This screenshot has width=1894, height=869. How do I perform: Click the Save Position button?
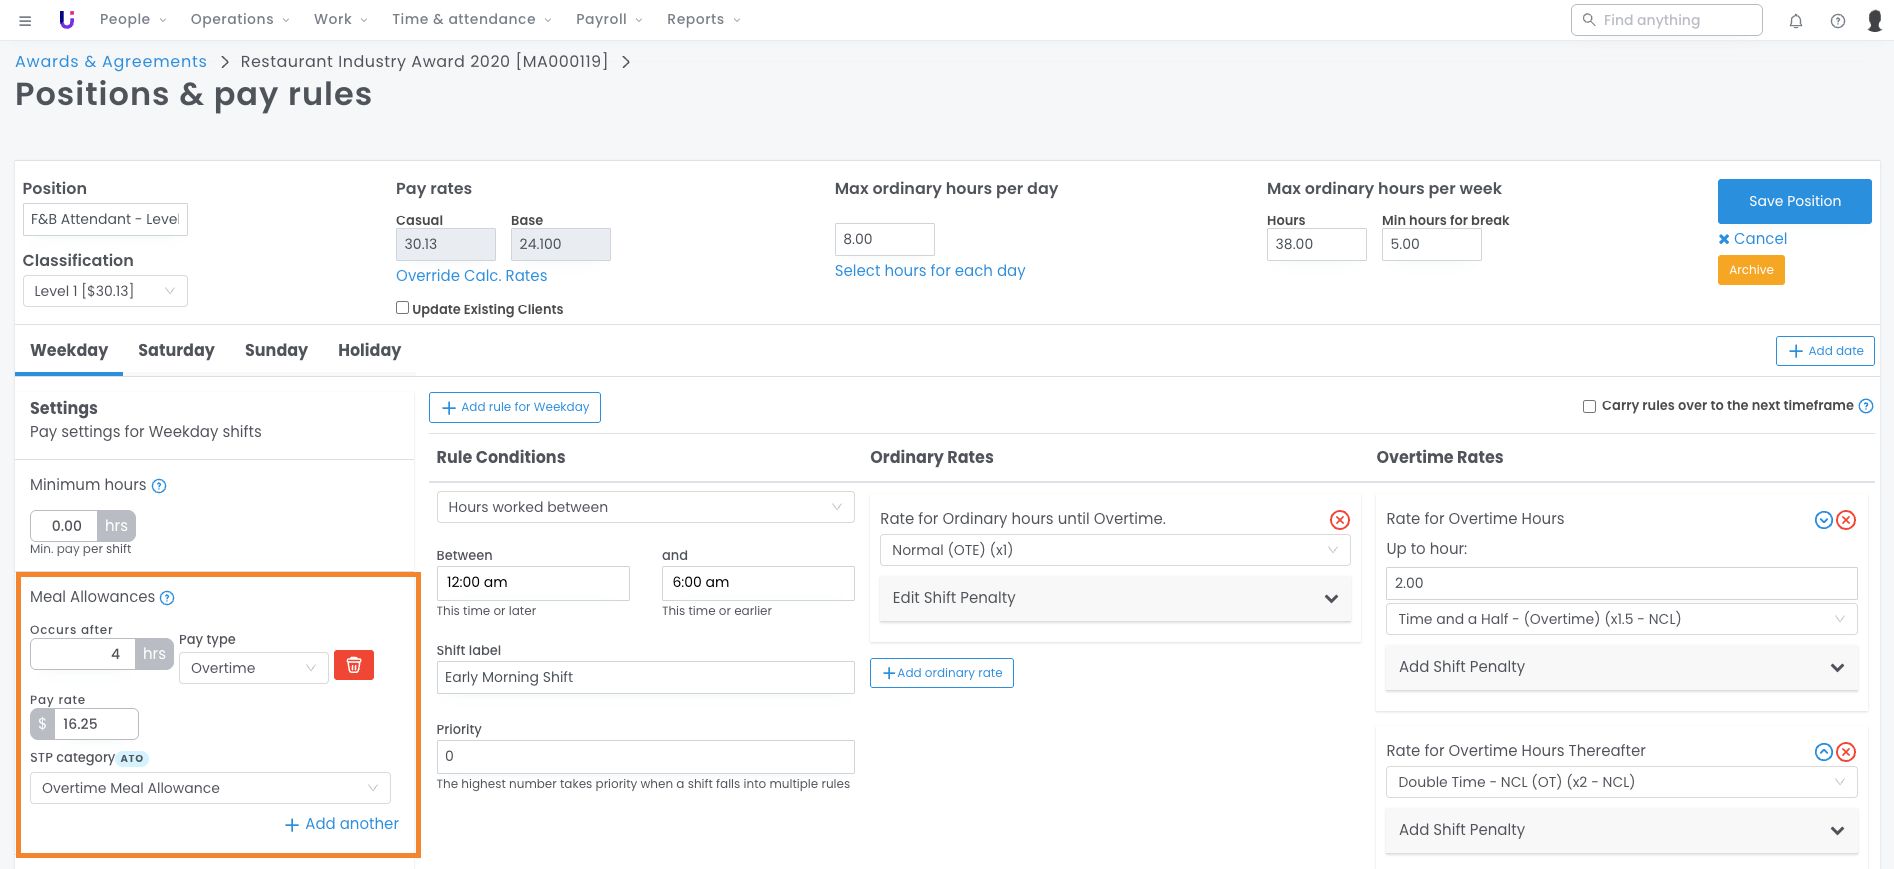[1794, 201]
